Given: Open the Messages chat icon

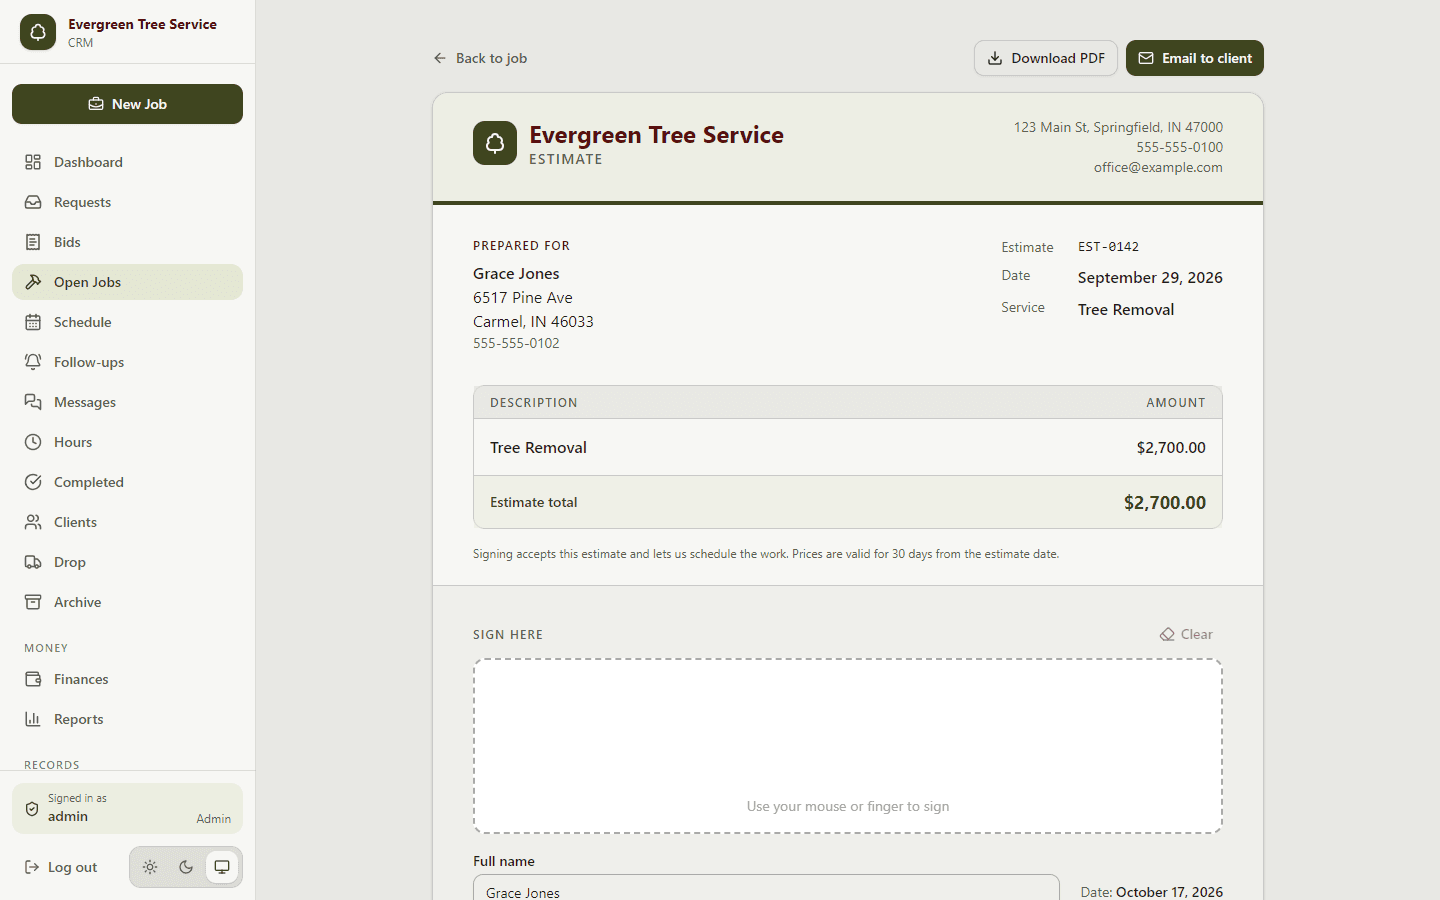Looking at the screenshot, I should [33, 402].
